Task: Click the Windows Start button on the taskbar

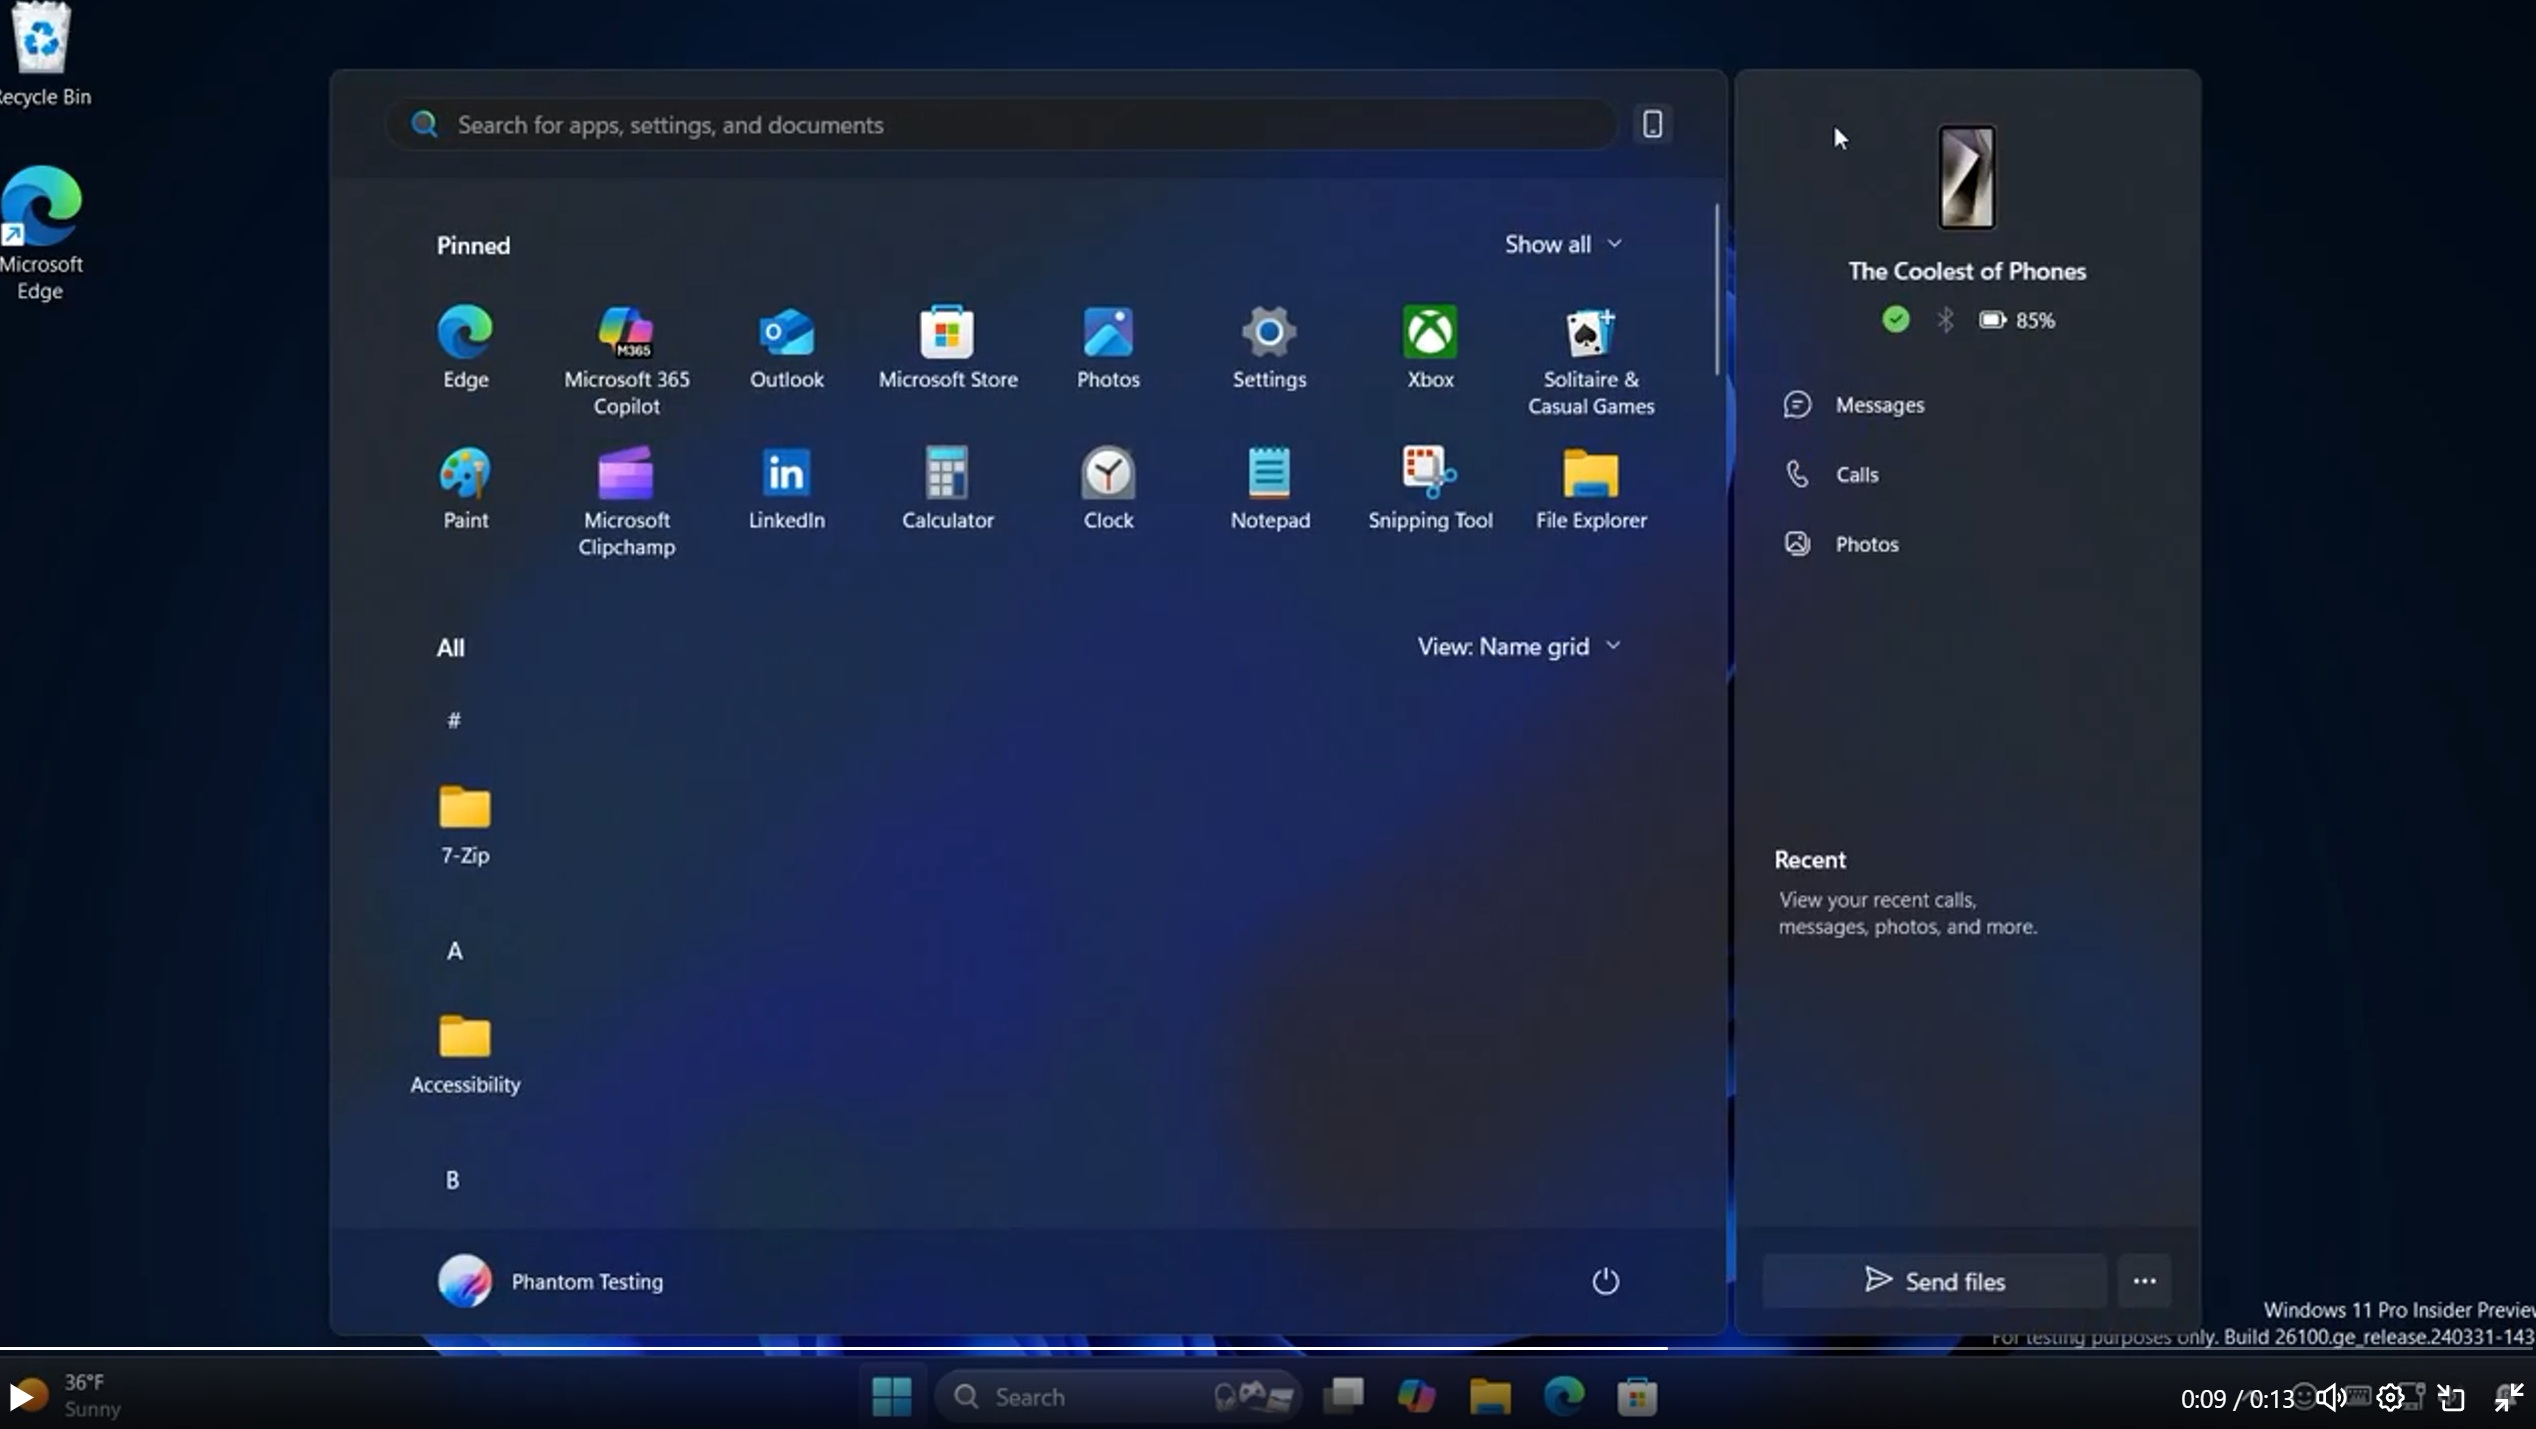Action: pos(891,1396)
